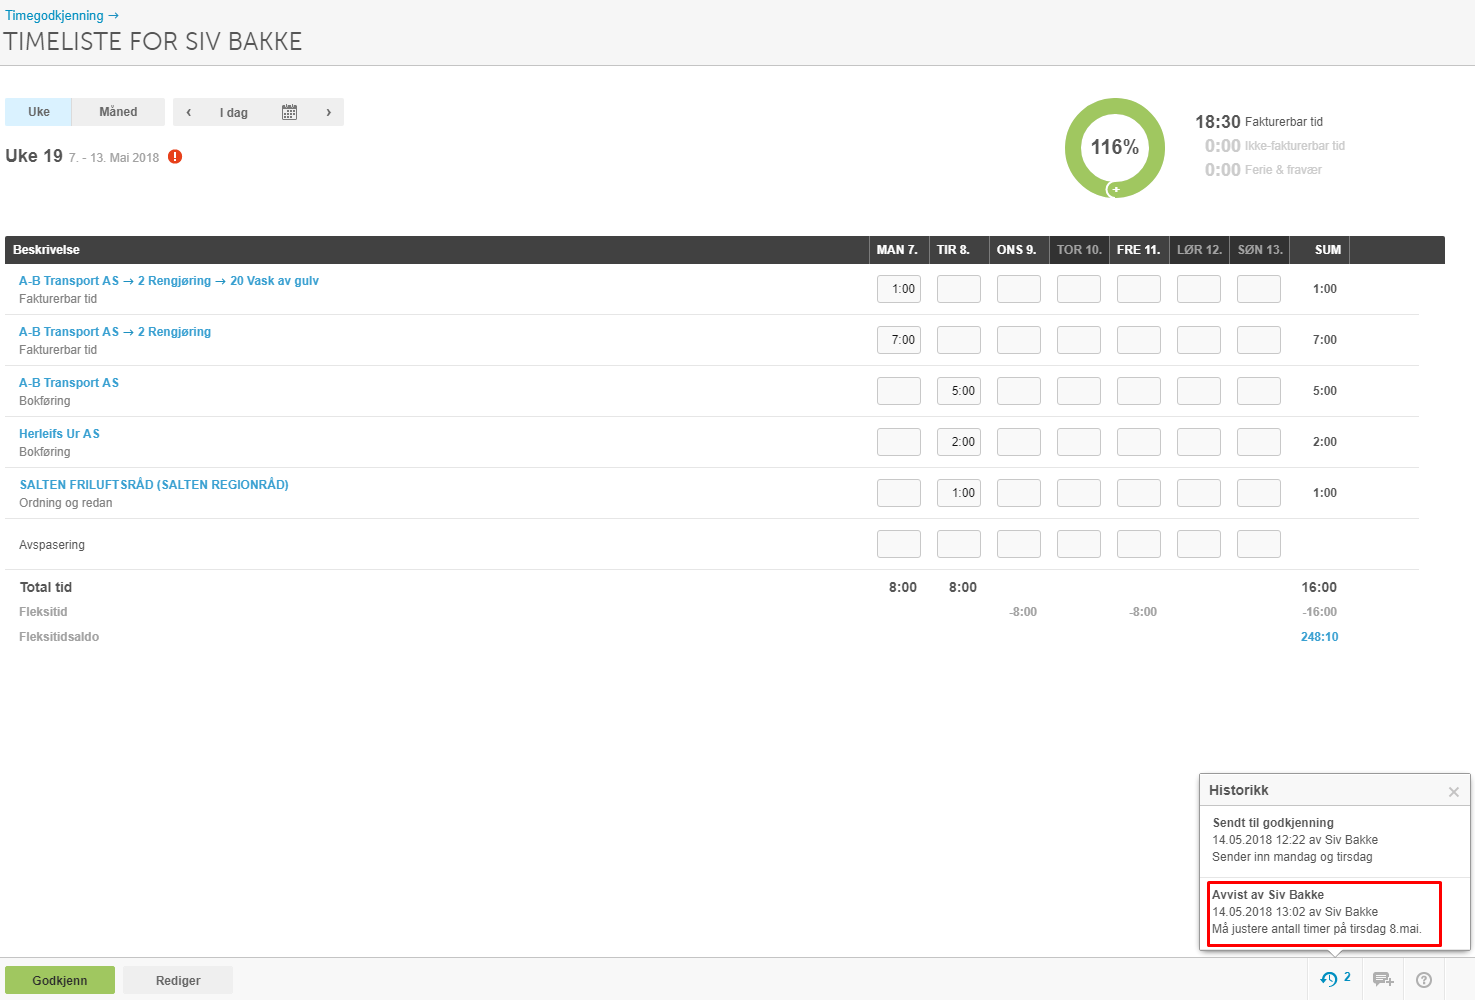The height and width of the screenshot is (1000, 1475).
Task: Click the plus marker on the 116% ring
Action: coord(1116,189)
